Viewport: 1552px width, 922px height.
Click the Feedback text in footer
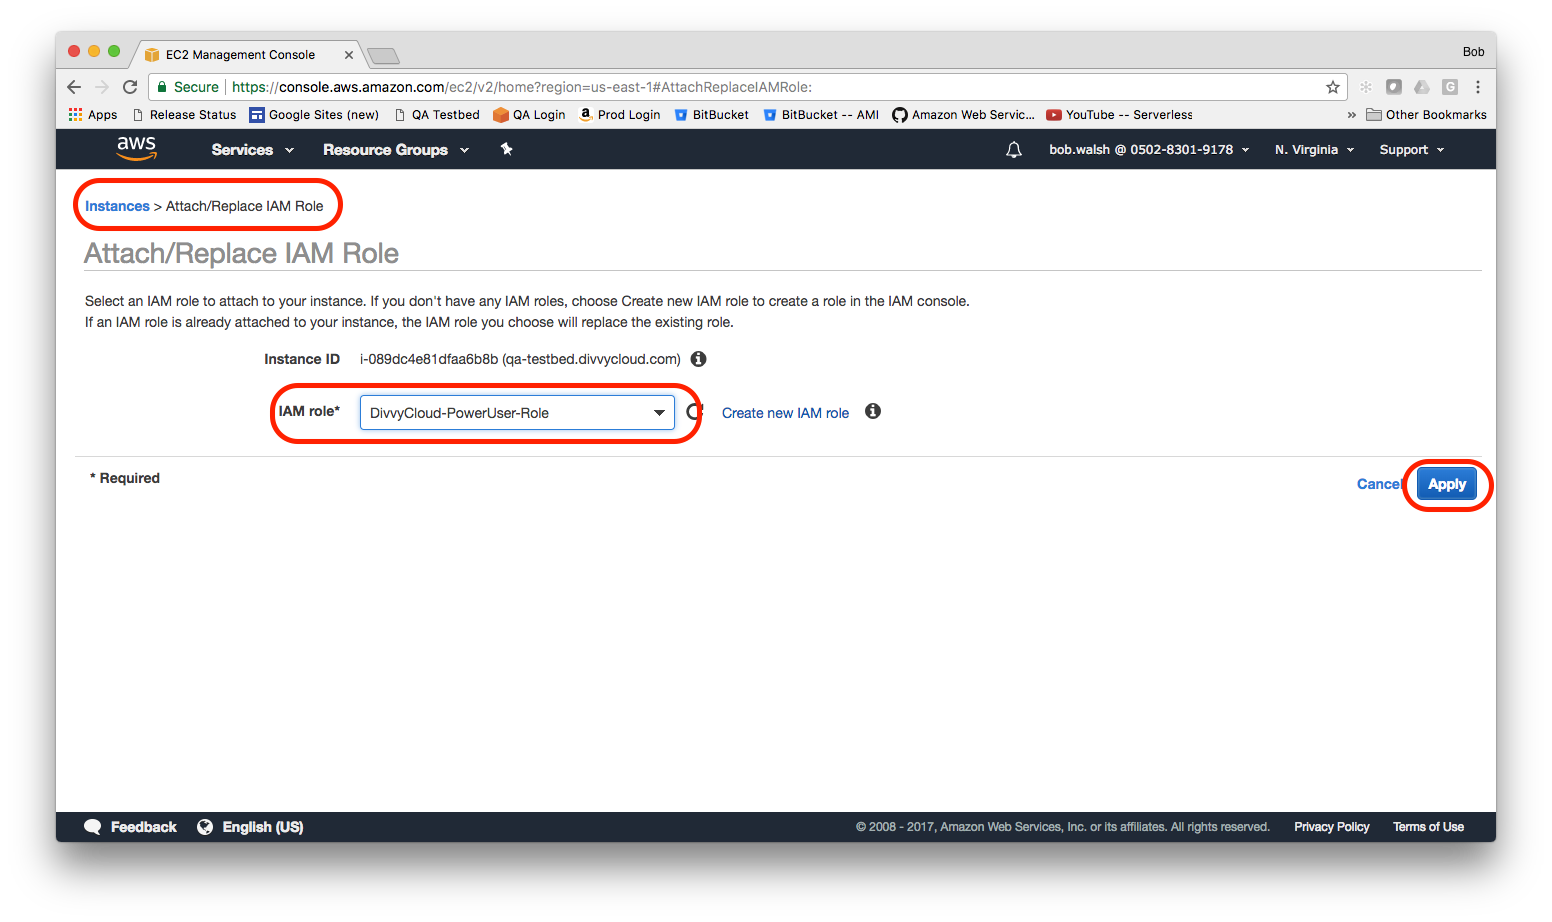tap(144, 827)
